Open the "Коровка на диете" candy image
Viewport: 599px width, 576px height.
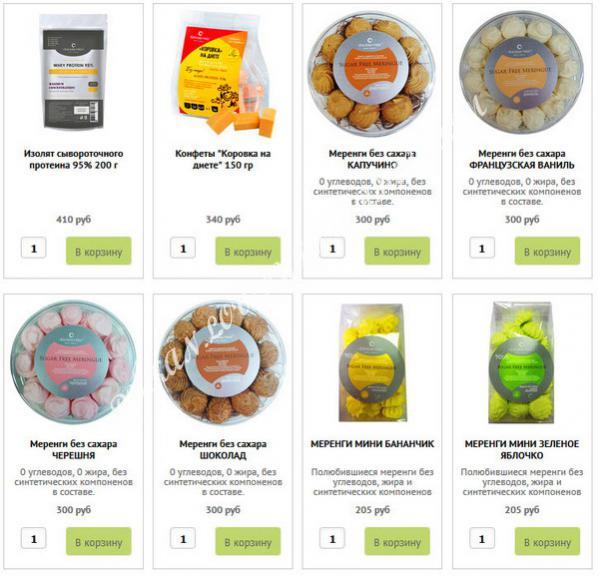click(223, 74)
